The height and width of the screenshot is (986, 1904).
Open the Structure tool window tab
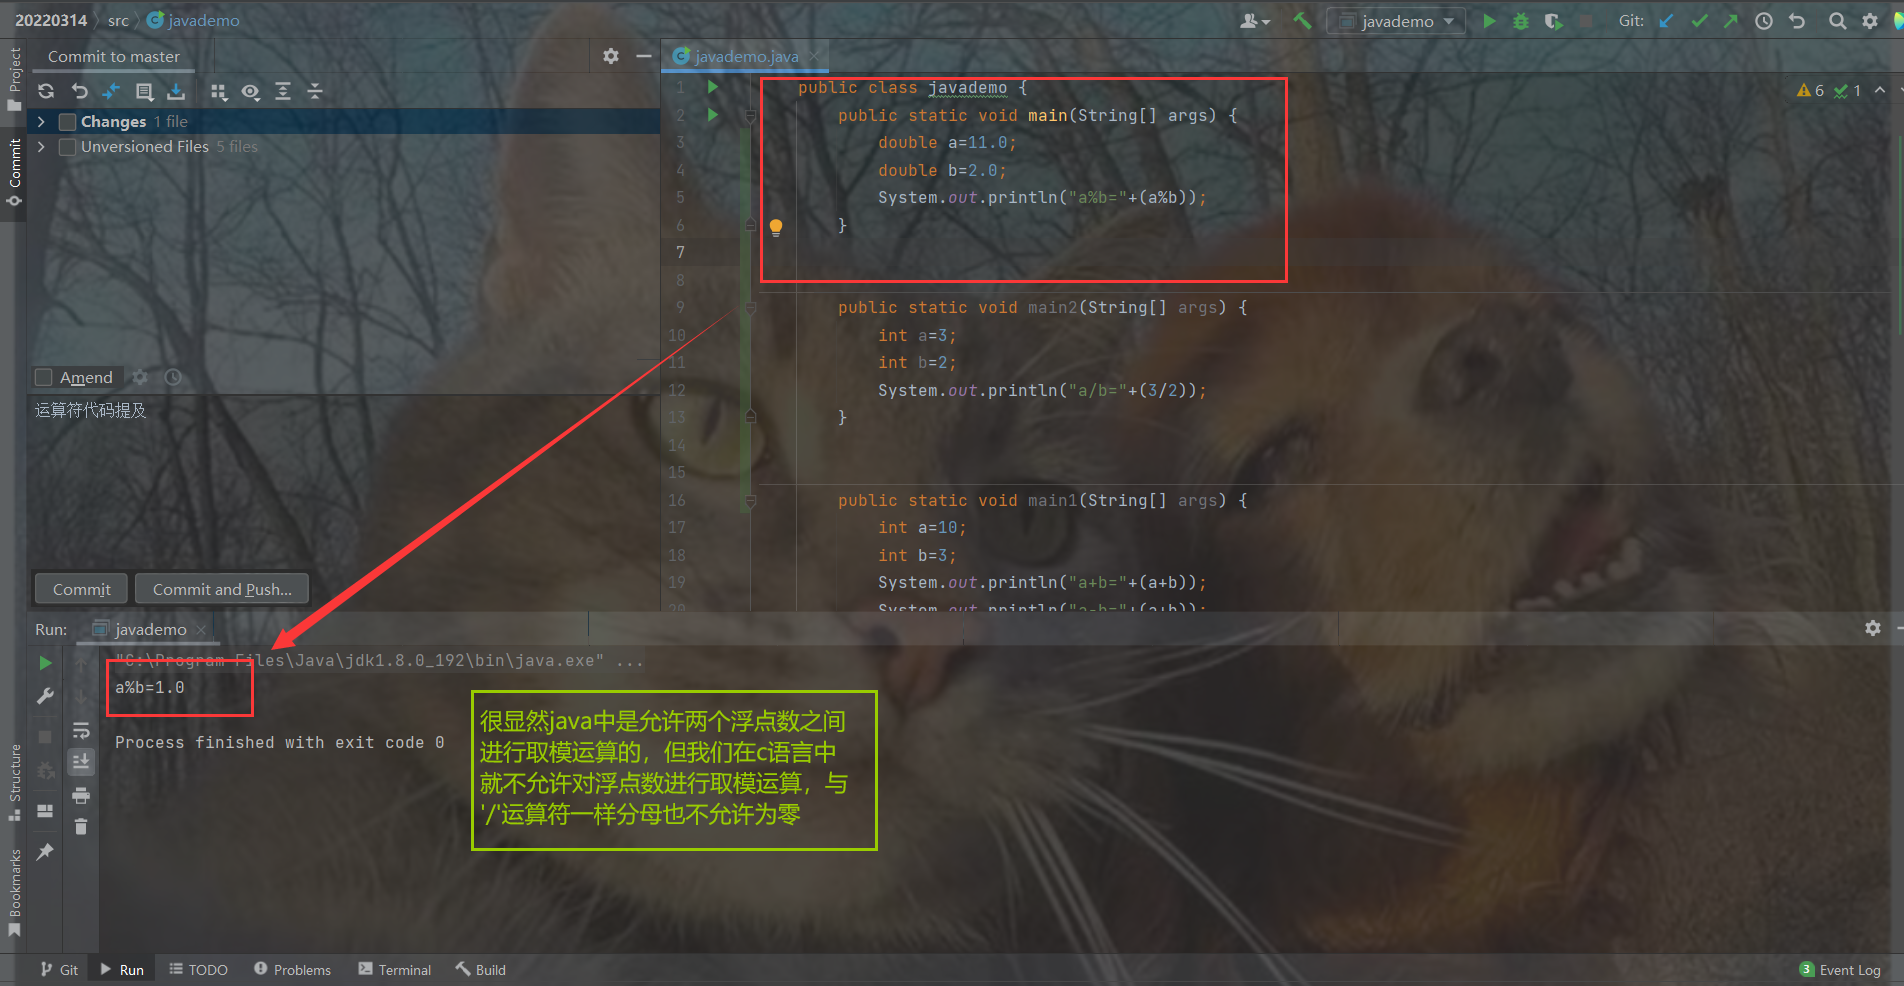[x=14, y=782]
